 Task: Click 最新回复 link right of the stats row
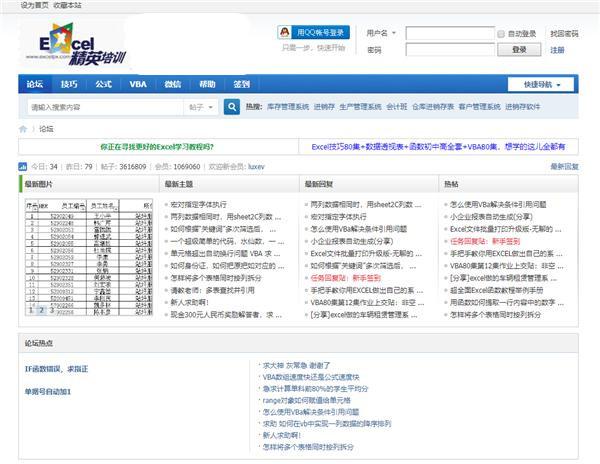click(564, 166)
